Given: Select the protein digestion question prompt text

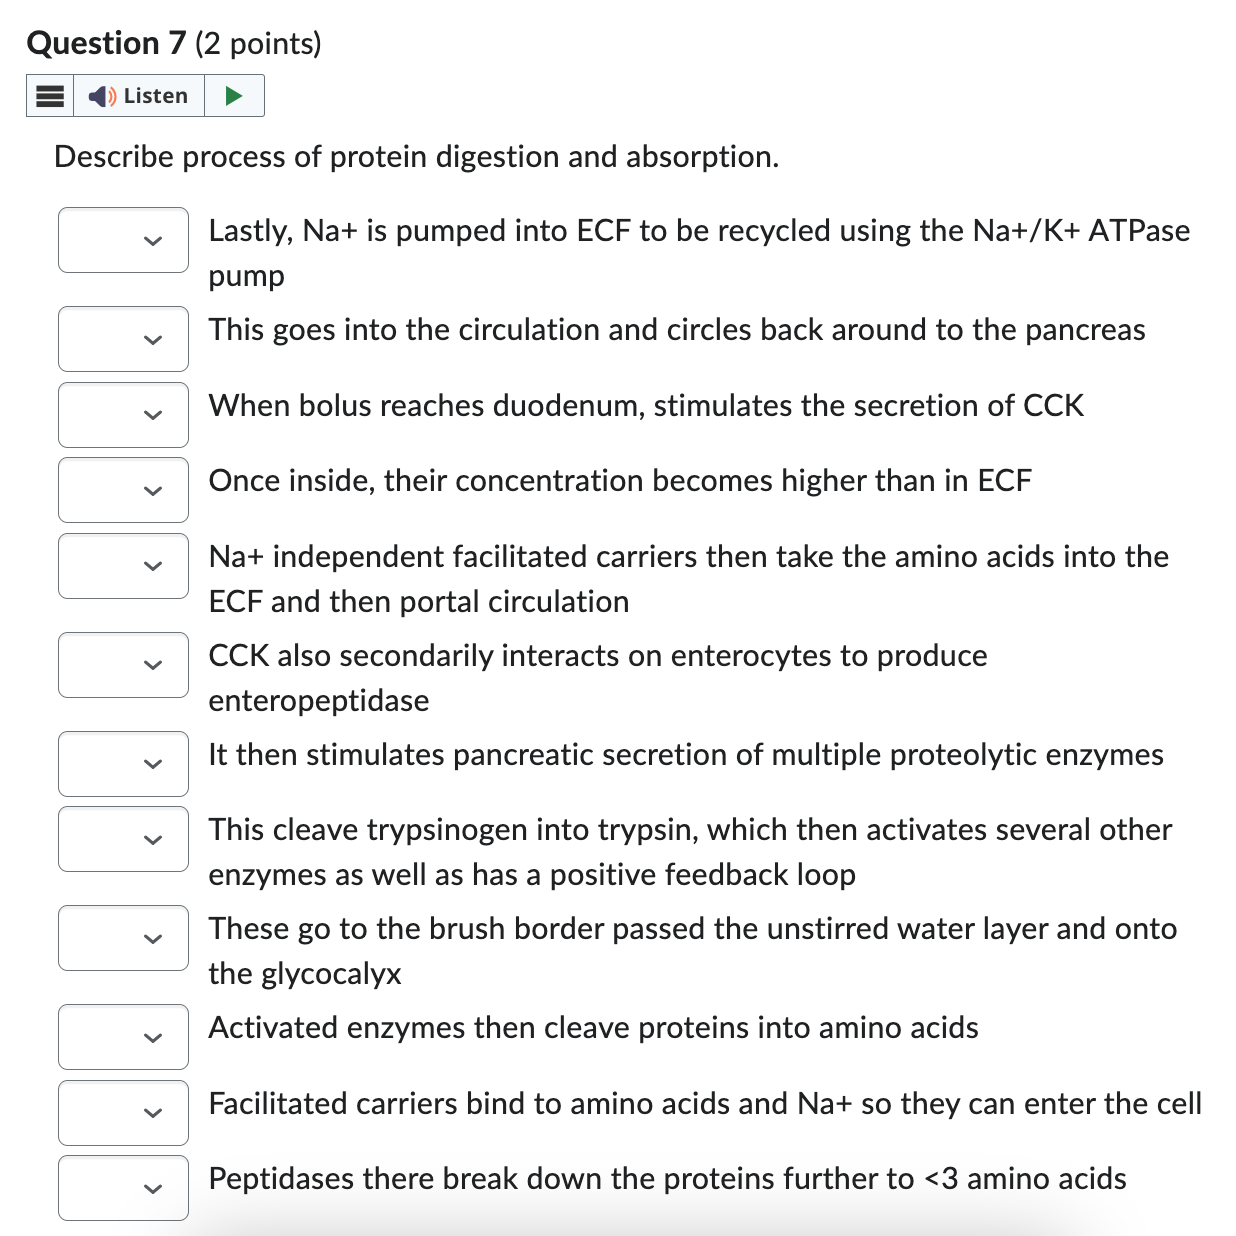Looking at the screenshot, I should tap(416, 157).
